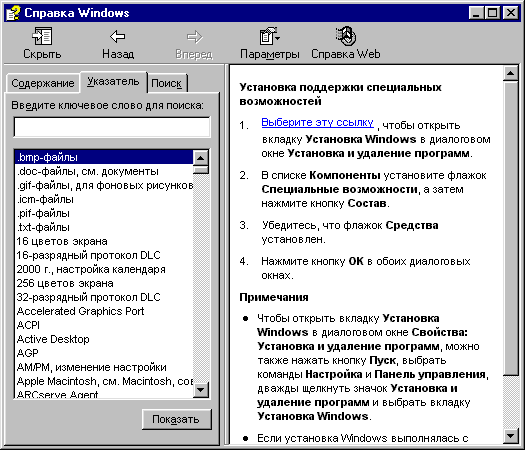Click the help topic pane scrollbar thumb

click(511, 228)
